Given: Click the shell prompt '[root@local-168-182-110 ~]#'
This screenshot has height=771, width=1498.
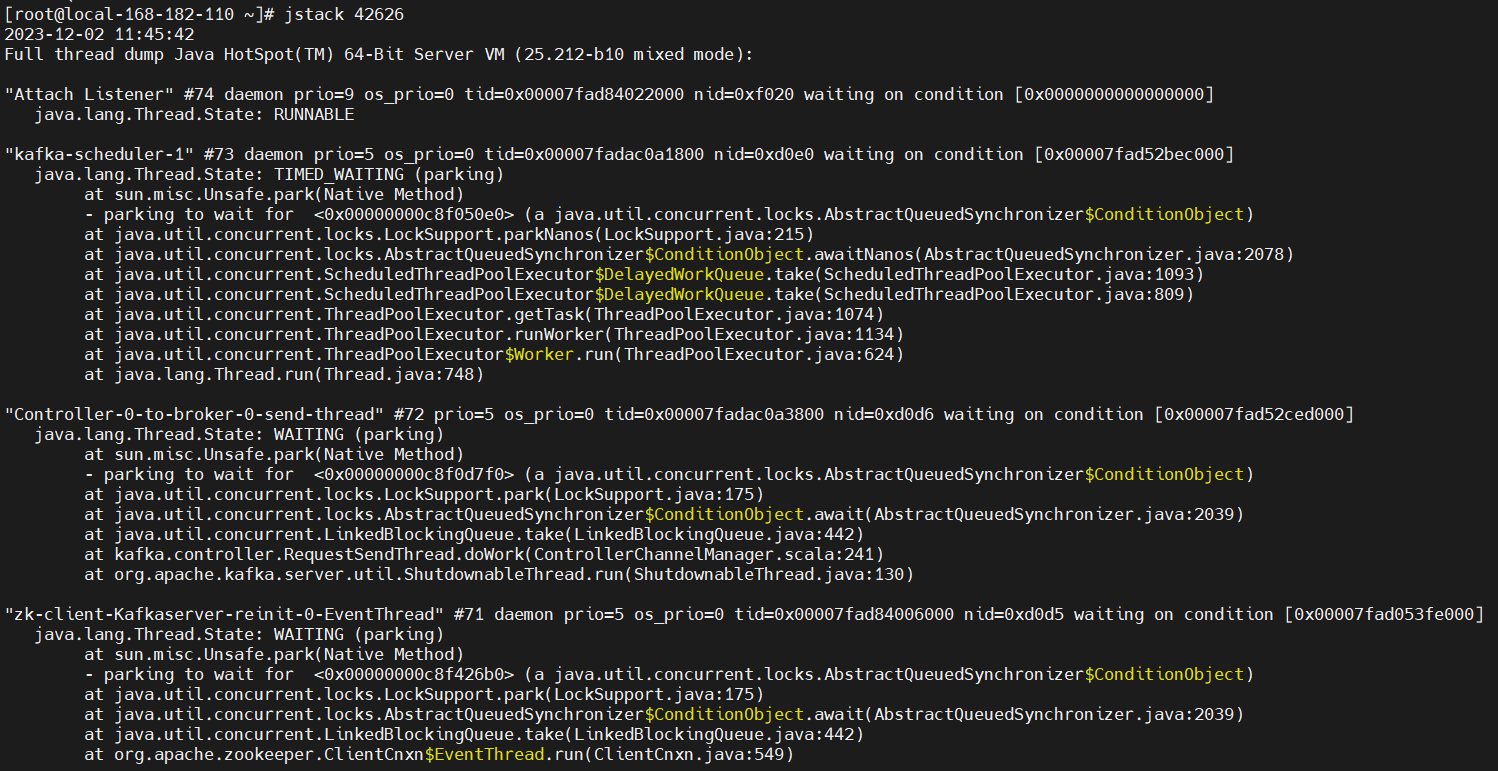Looking at the screenshot, I should 140,14.
